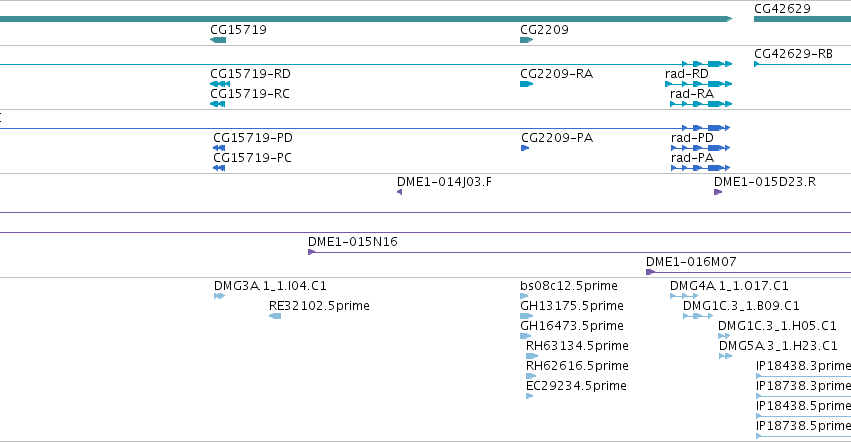This screenshot has width=851, height=442.
Task: Select the RH63134.5prime EST glyph
Action: tap(532, 356)
